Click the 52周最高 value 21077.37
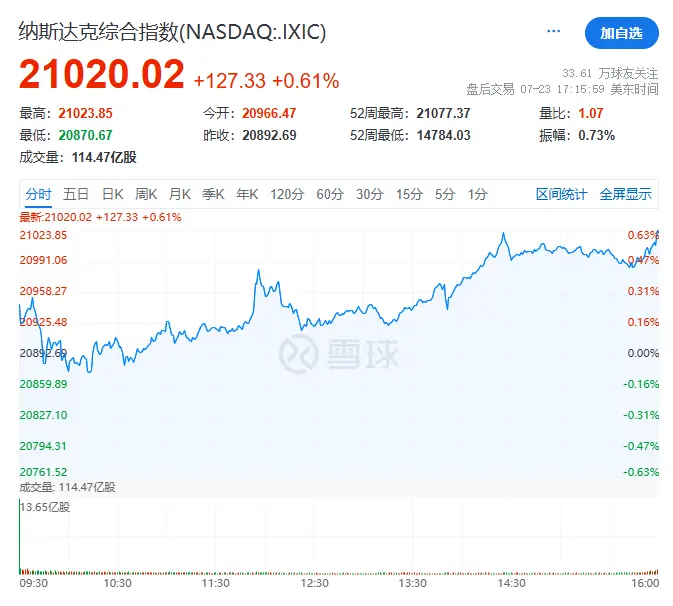This screenshot has width=673, height=606. [443, 113]
